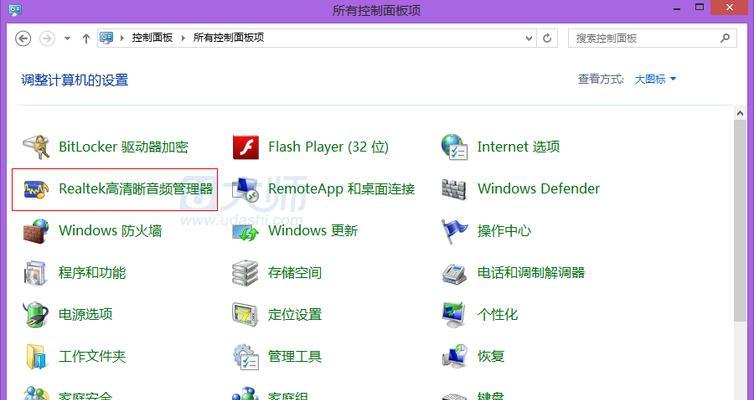Open the Windows 更新 icon
The image size is (754, 400).
pos(246,232)
